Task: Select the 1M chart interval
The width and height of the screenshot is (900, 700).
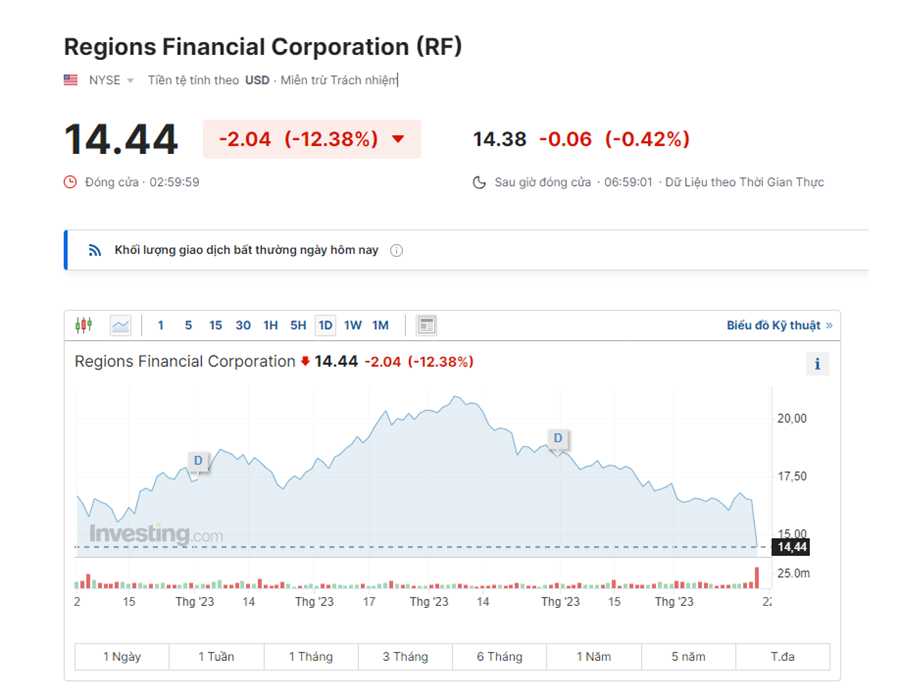Action: pos(380,325)
